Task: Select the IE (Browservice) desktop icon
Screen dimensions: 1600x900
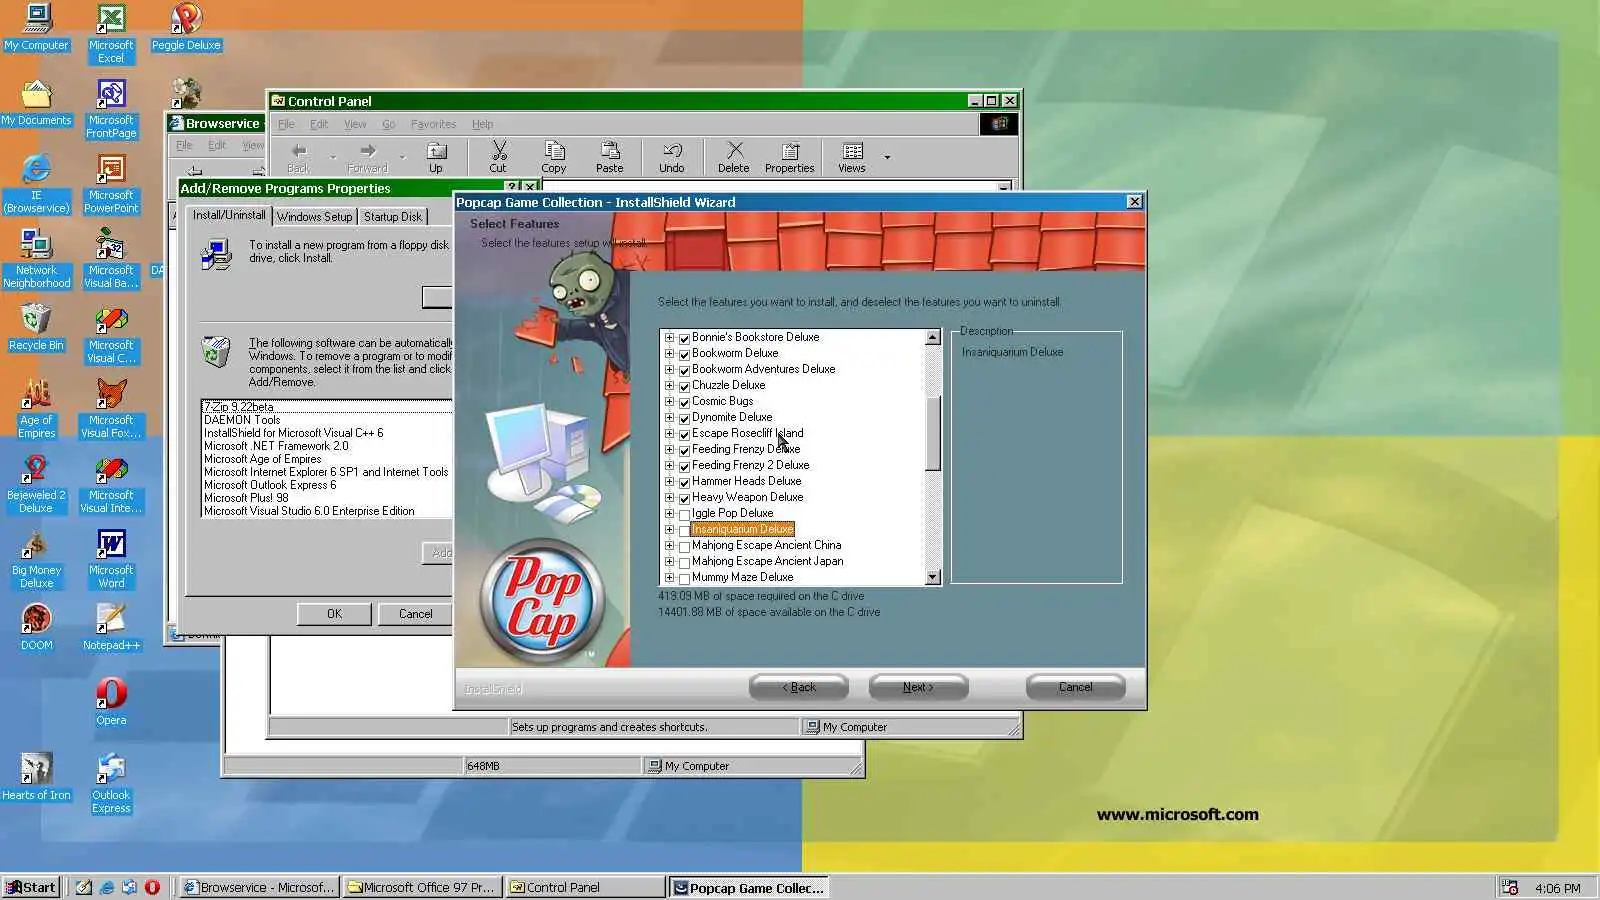Action: pyautogui.click(x=36, y=183)
